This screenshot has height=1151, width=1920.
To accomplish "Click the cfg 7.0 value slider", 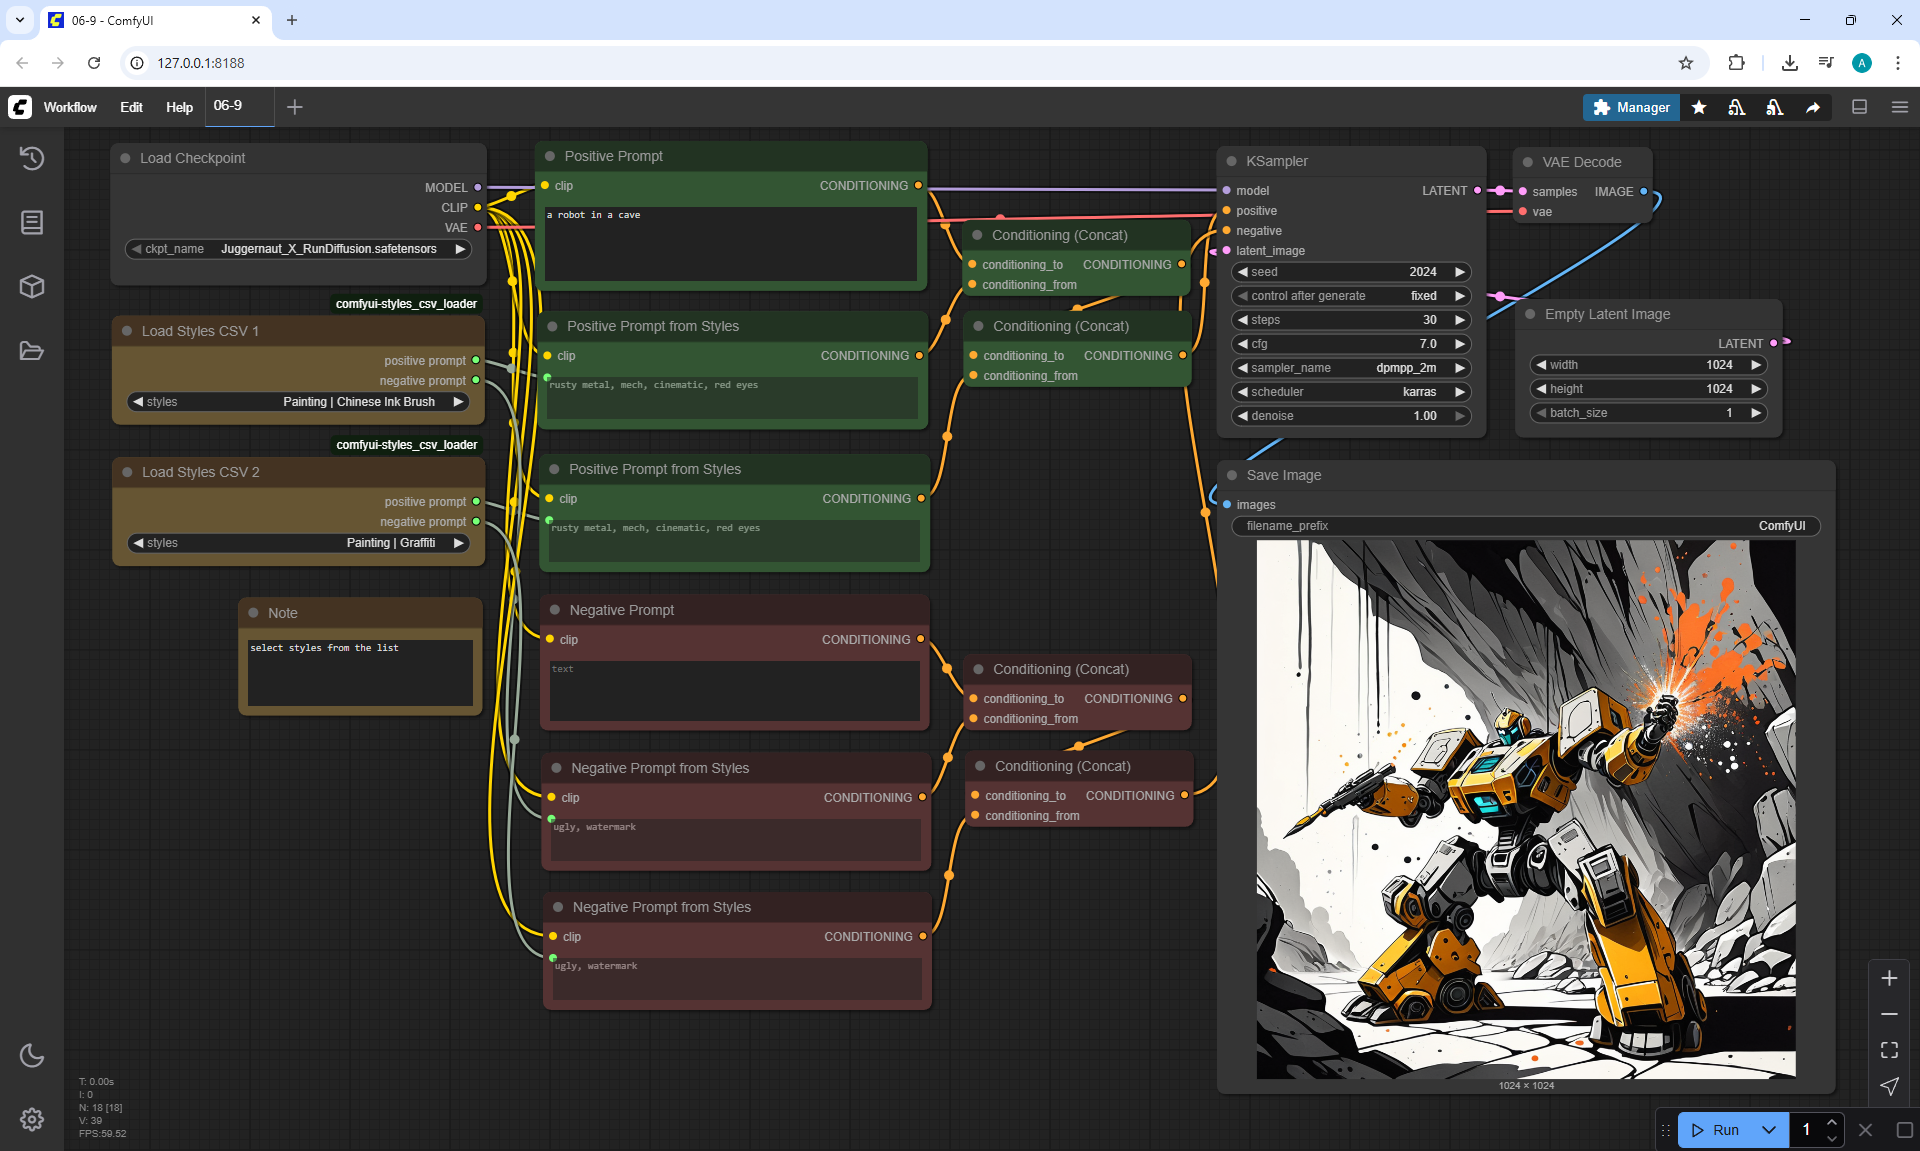I will (1350, 344).
